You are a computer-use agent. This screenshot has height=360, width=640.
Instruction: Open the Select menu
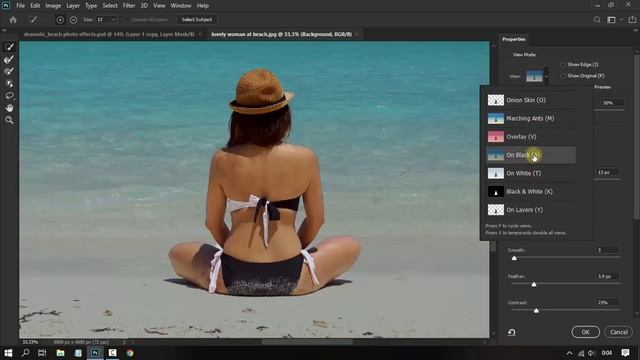[110, 6]
